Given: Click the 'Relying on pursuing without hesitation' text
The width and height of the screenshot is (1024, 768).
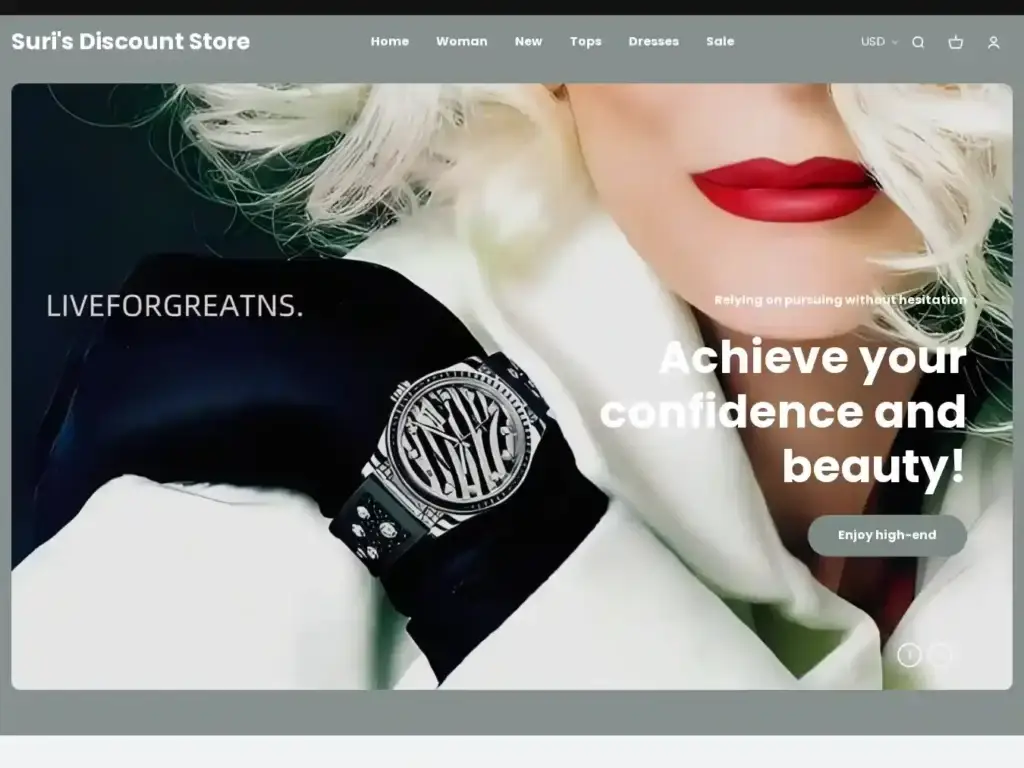Looking at the screenshot, I should 840,300.
